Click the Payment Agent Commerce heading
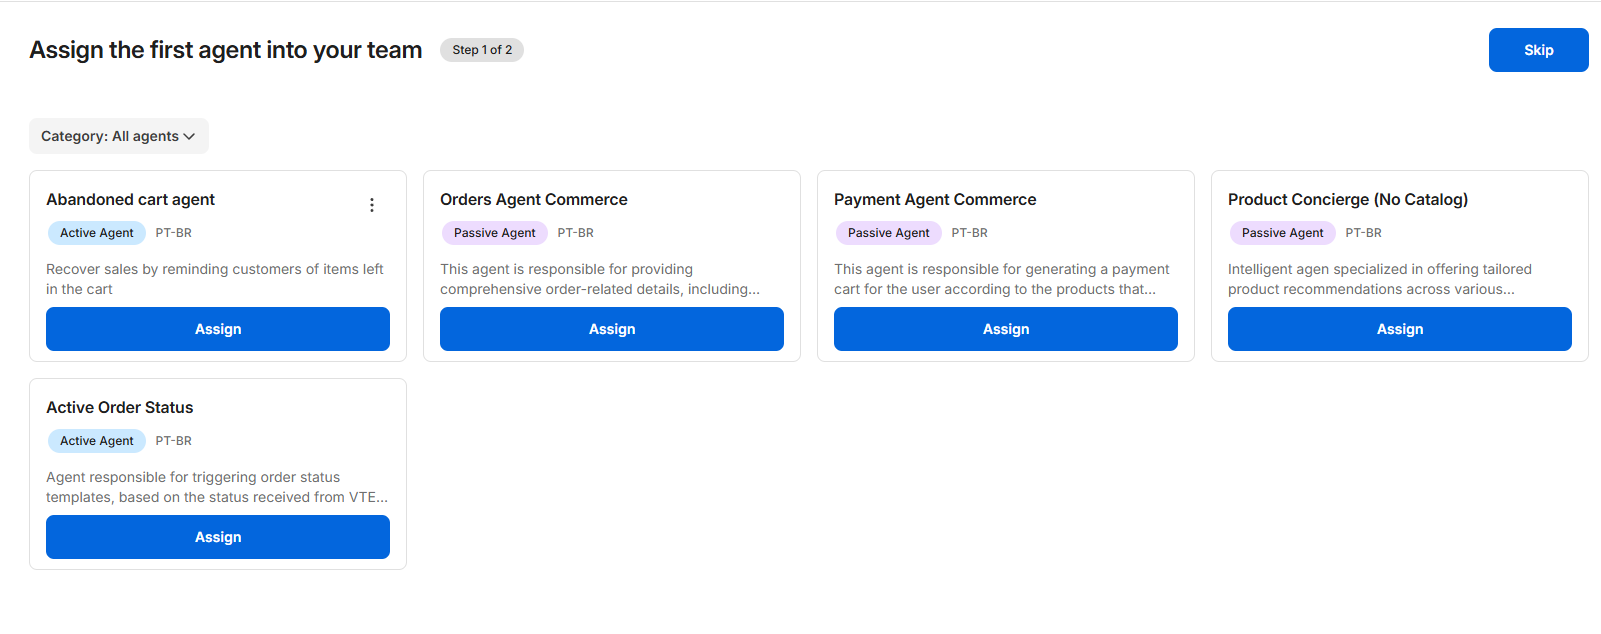1601x634 pixels. 935,200
